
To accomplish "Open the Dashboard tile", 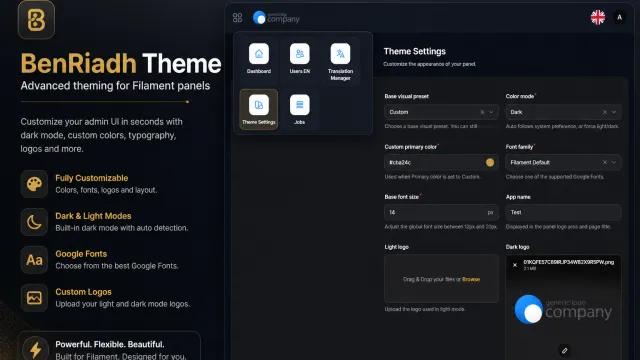I will [259, 59].
